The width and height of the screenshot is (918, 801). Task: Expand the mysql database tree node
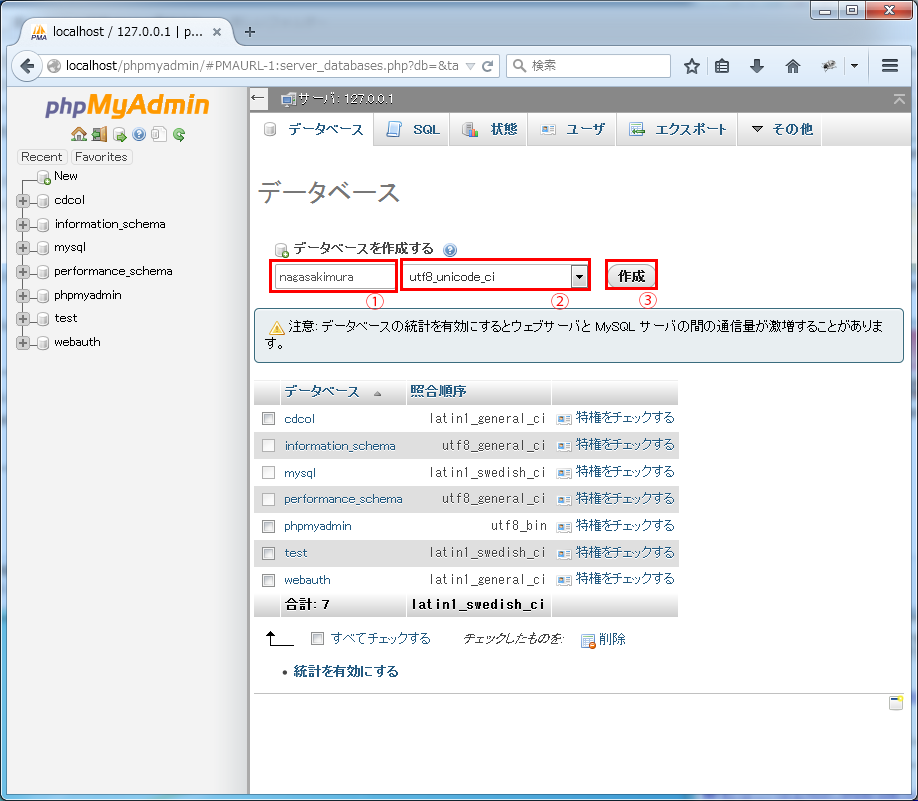pyautogui.click(x=23, y=247)
